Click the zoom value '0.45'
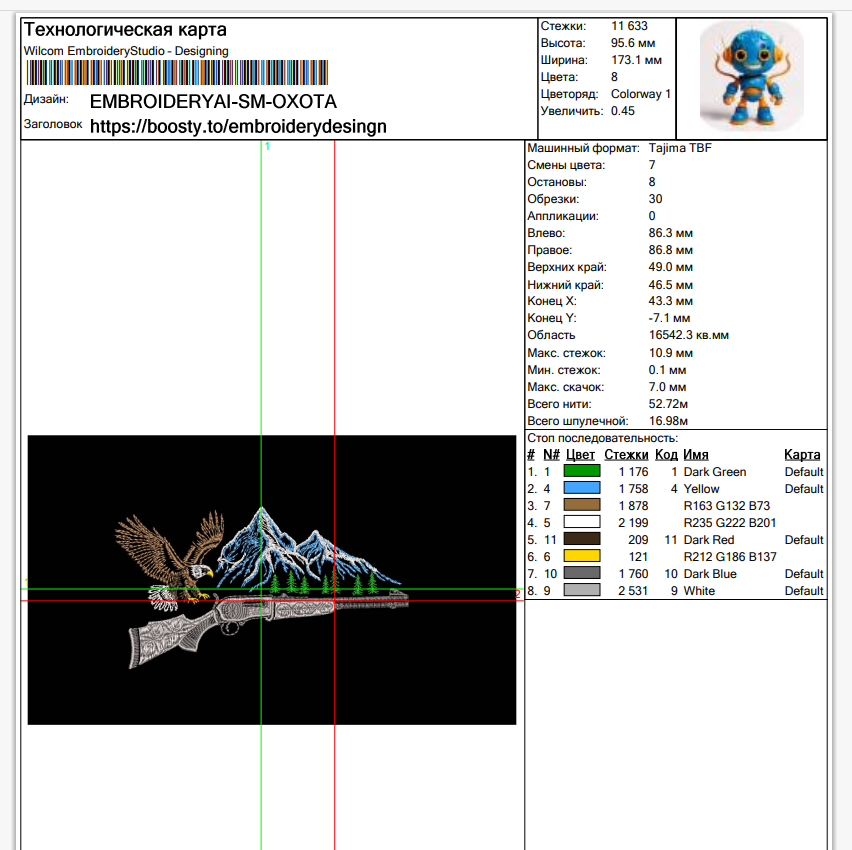The image size is (852, 850). click(x=623, y=111)
